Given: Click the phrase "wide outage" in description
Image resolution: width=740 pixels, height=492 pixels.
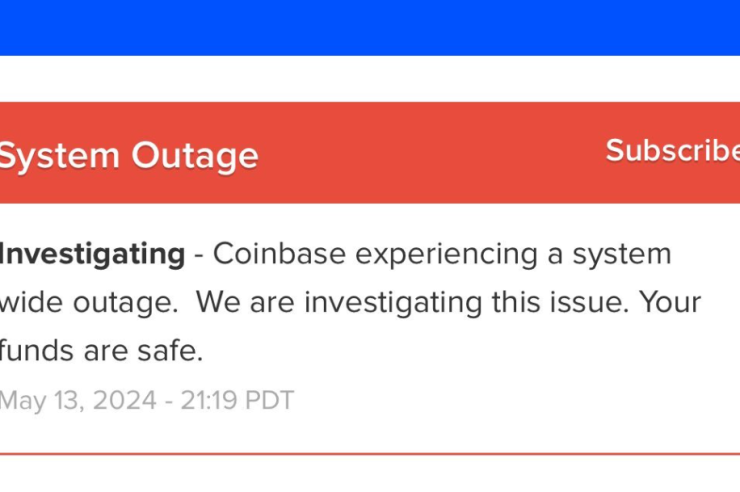Looking at the screenshot, I should (88, 302).
